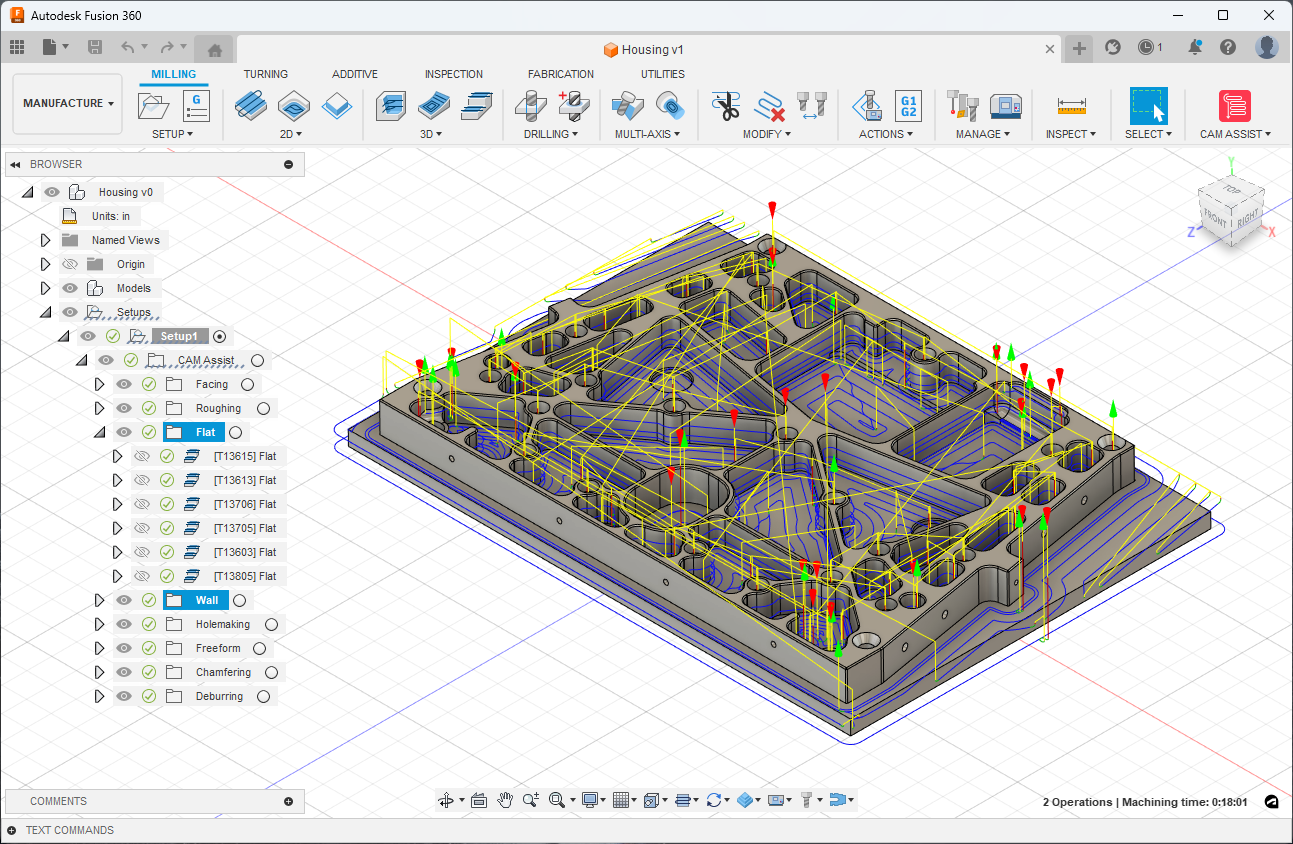Screen dimensions: 1293x844
Task: Collapse the Flat folder in the browser
Action: click(99, 432)
